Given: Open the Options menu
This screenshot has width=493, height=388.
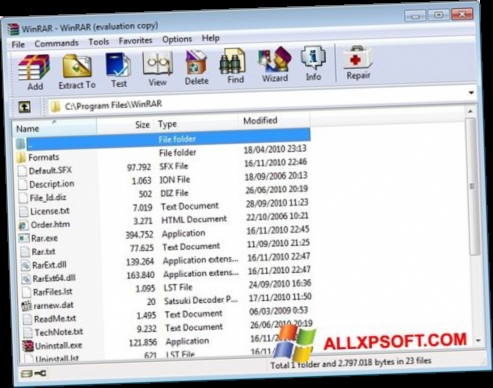Looking at the screenshot, I should 177,39.
